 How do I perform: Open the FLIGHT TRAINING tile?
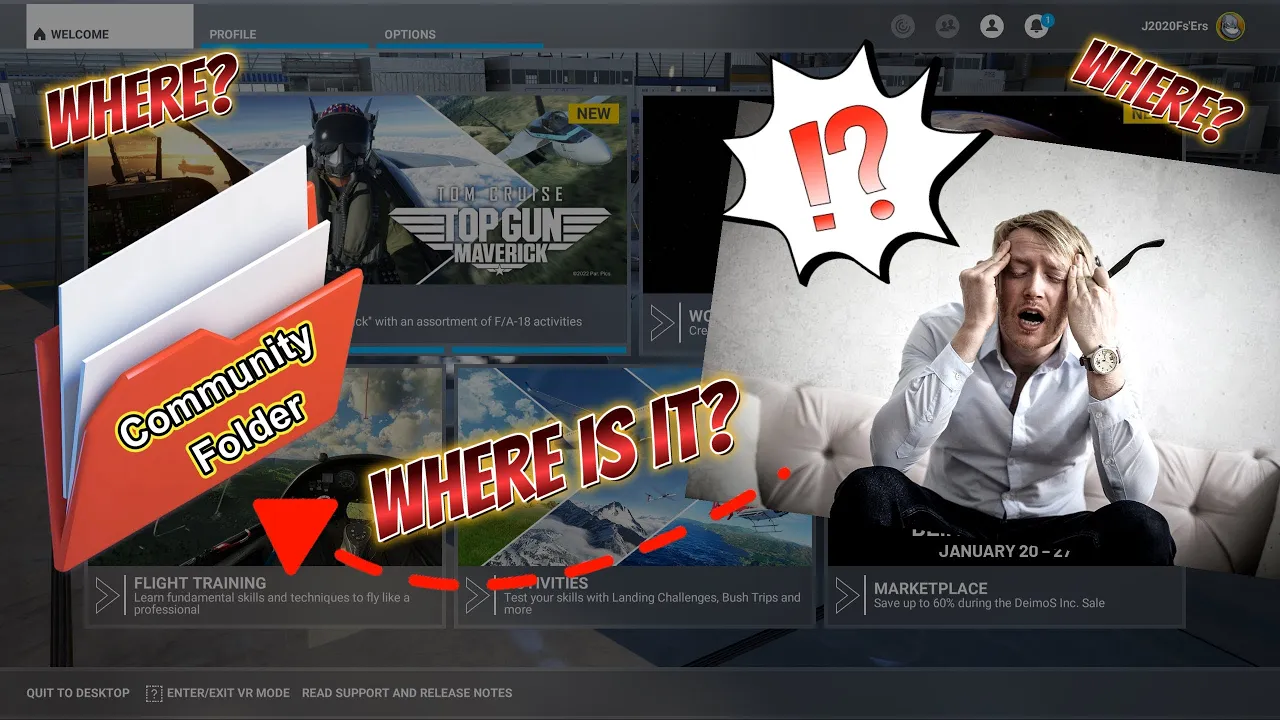pos(264,496)
